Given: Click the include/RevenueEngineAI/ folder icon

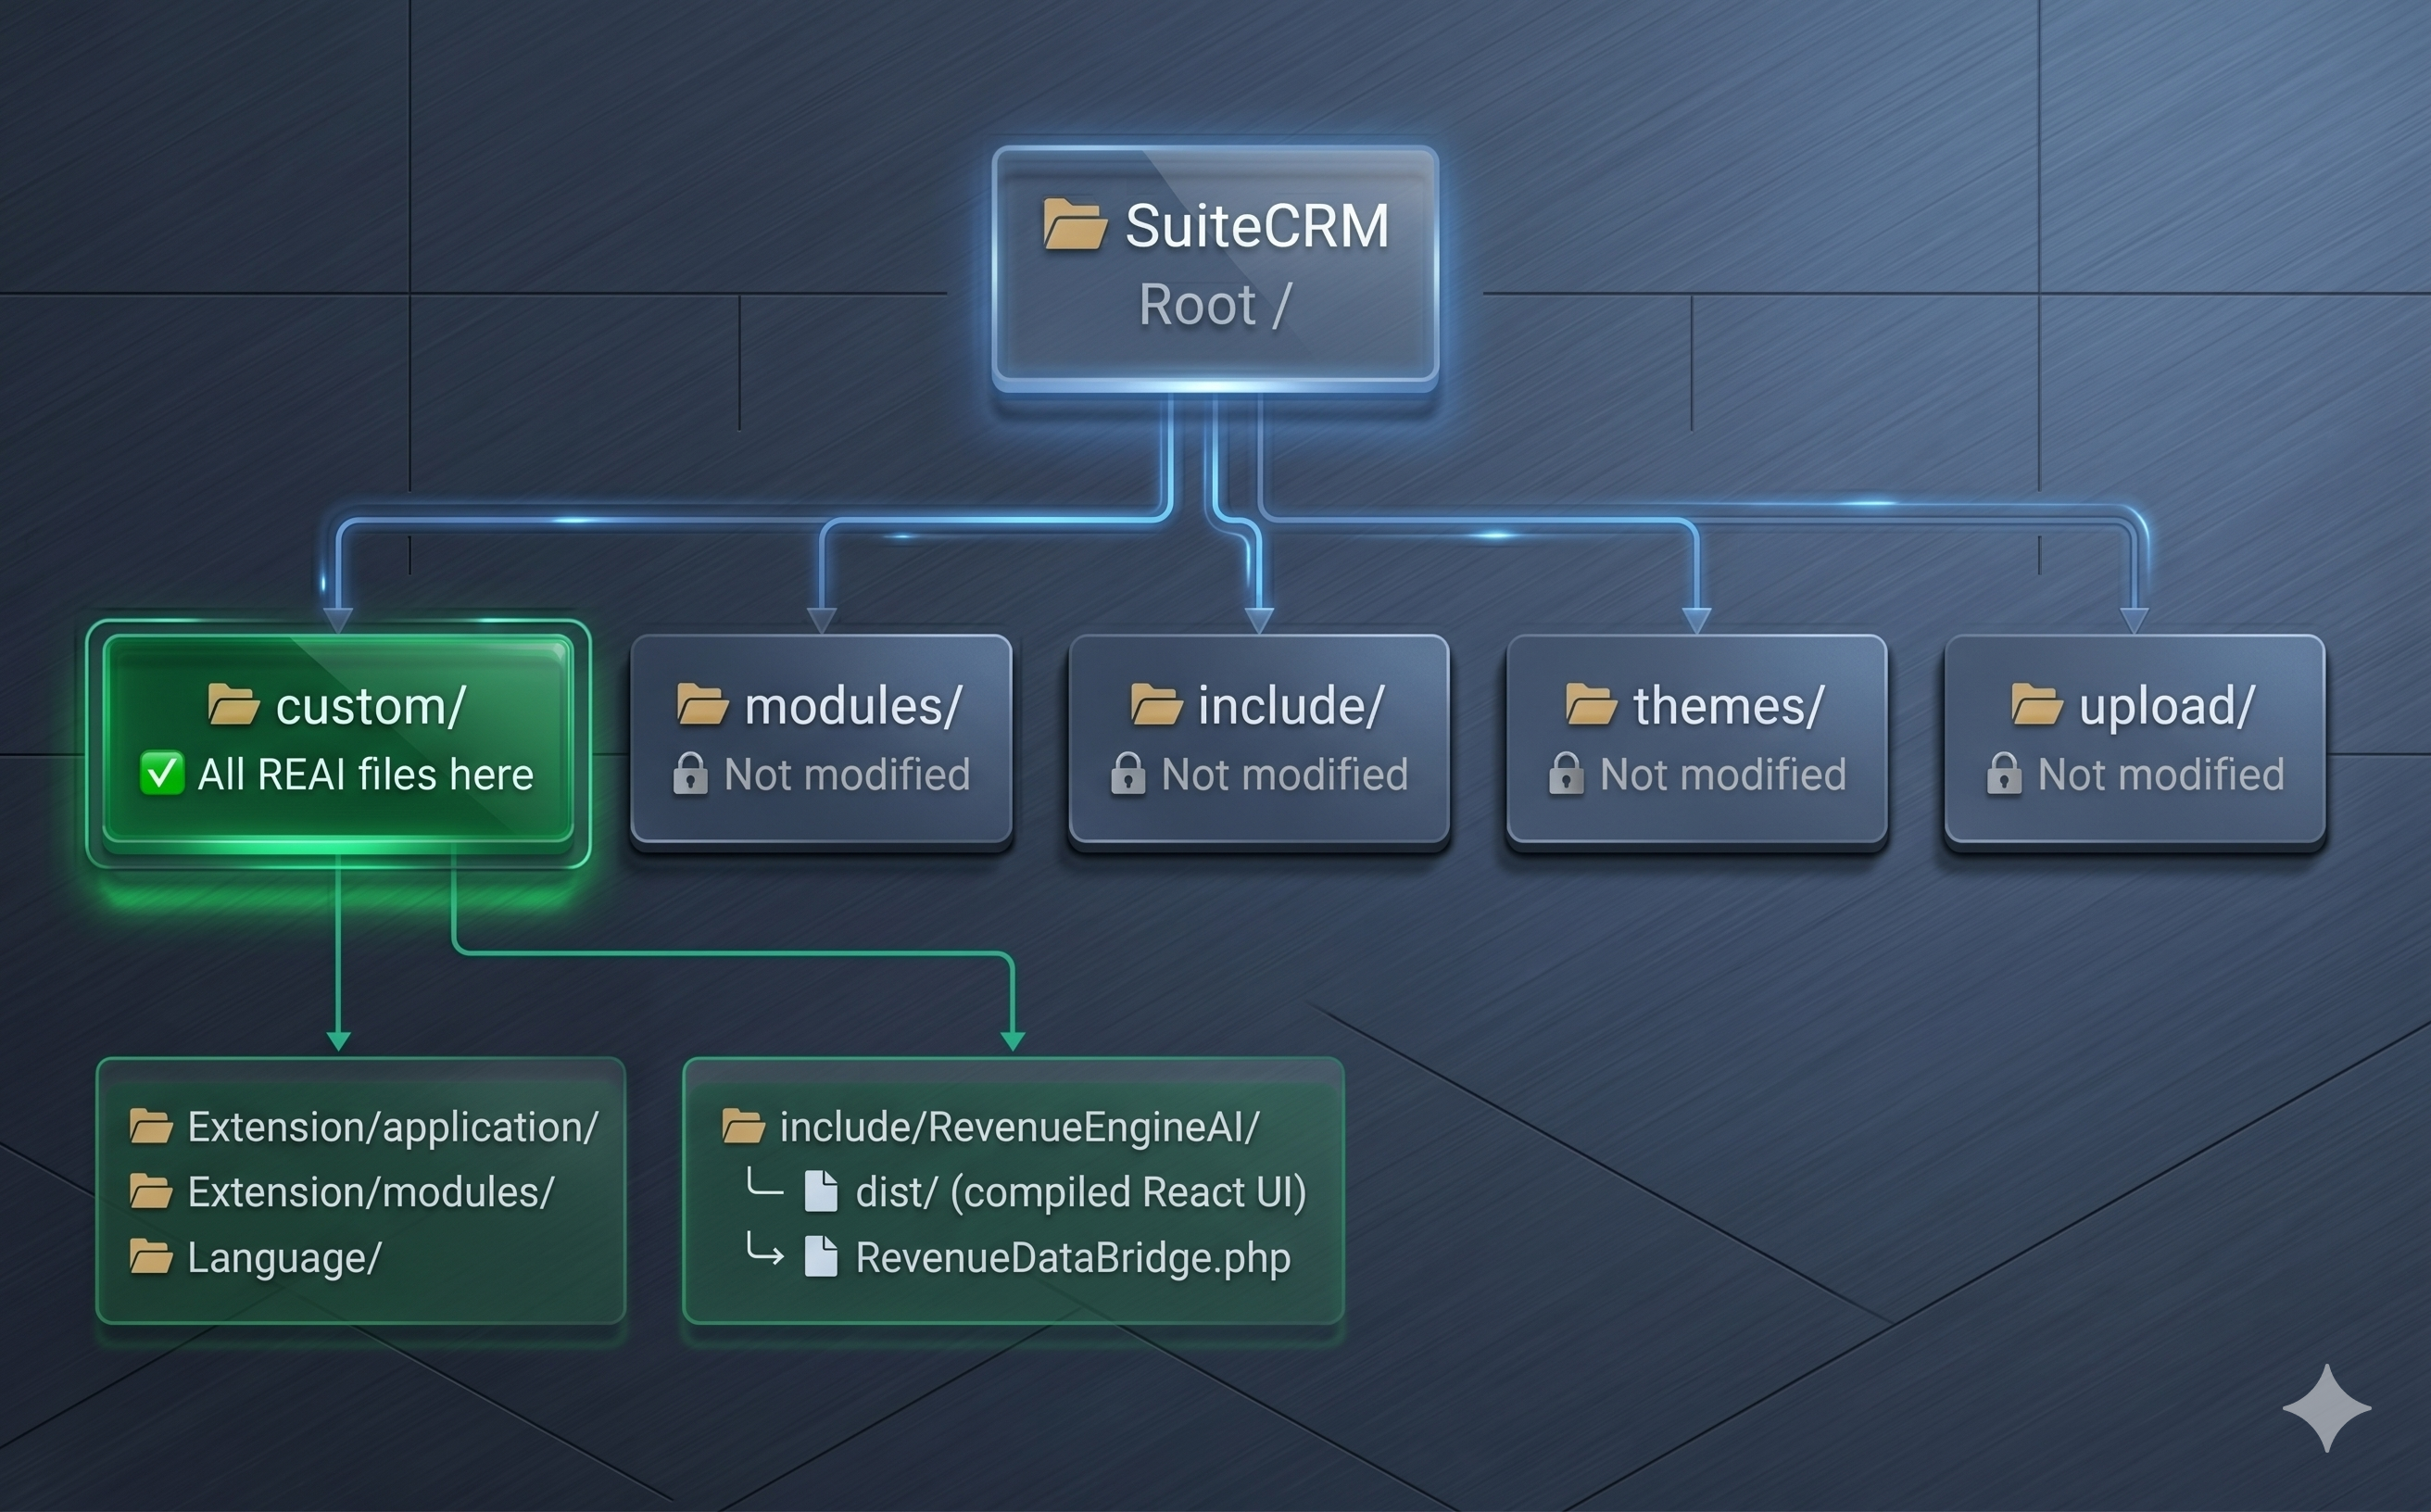Looking at the screenshot, I should [x=743, y=1126].
